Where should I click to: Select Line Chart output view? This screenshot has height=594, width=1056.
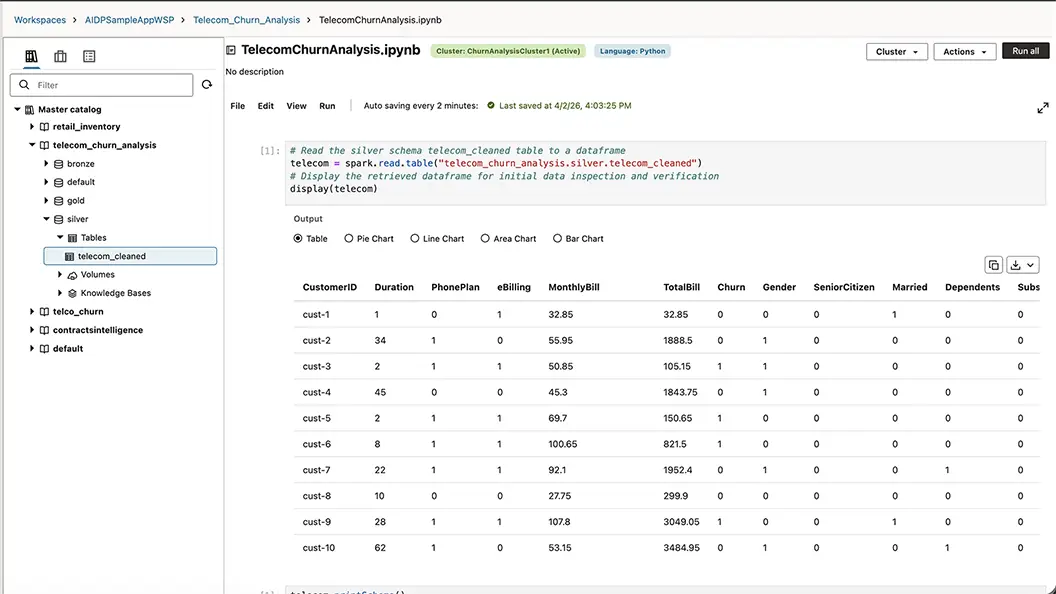[414, 238]
